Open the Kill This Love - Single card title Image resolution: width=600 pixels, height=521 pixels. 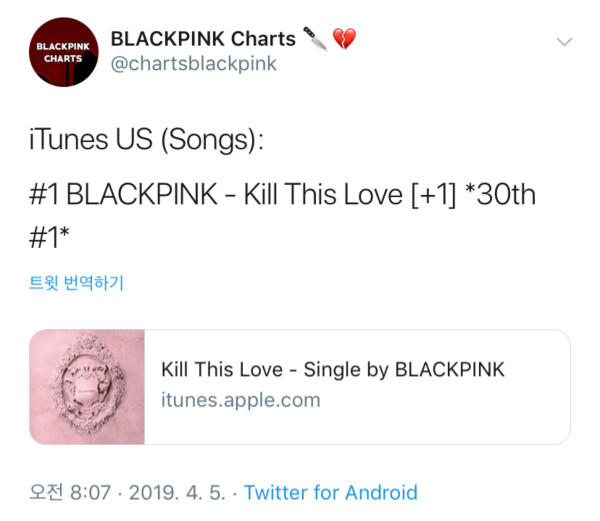click(x=332, y=370)
